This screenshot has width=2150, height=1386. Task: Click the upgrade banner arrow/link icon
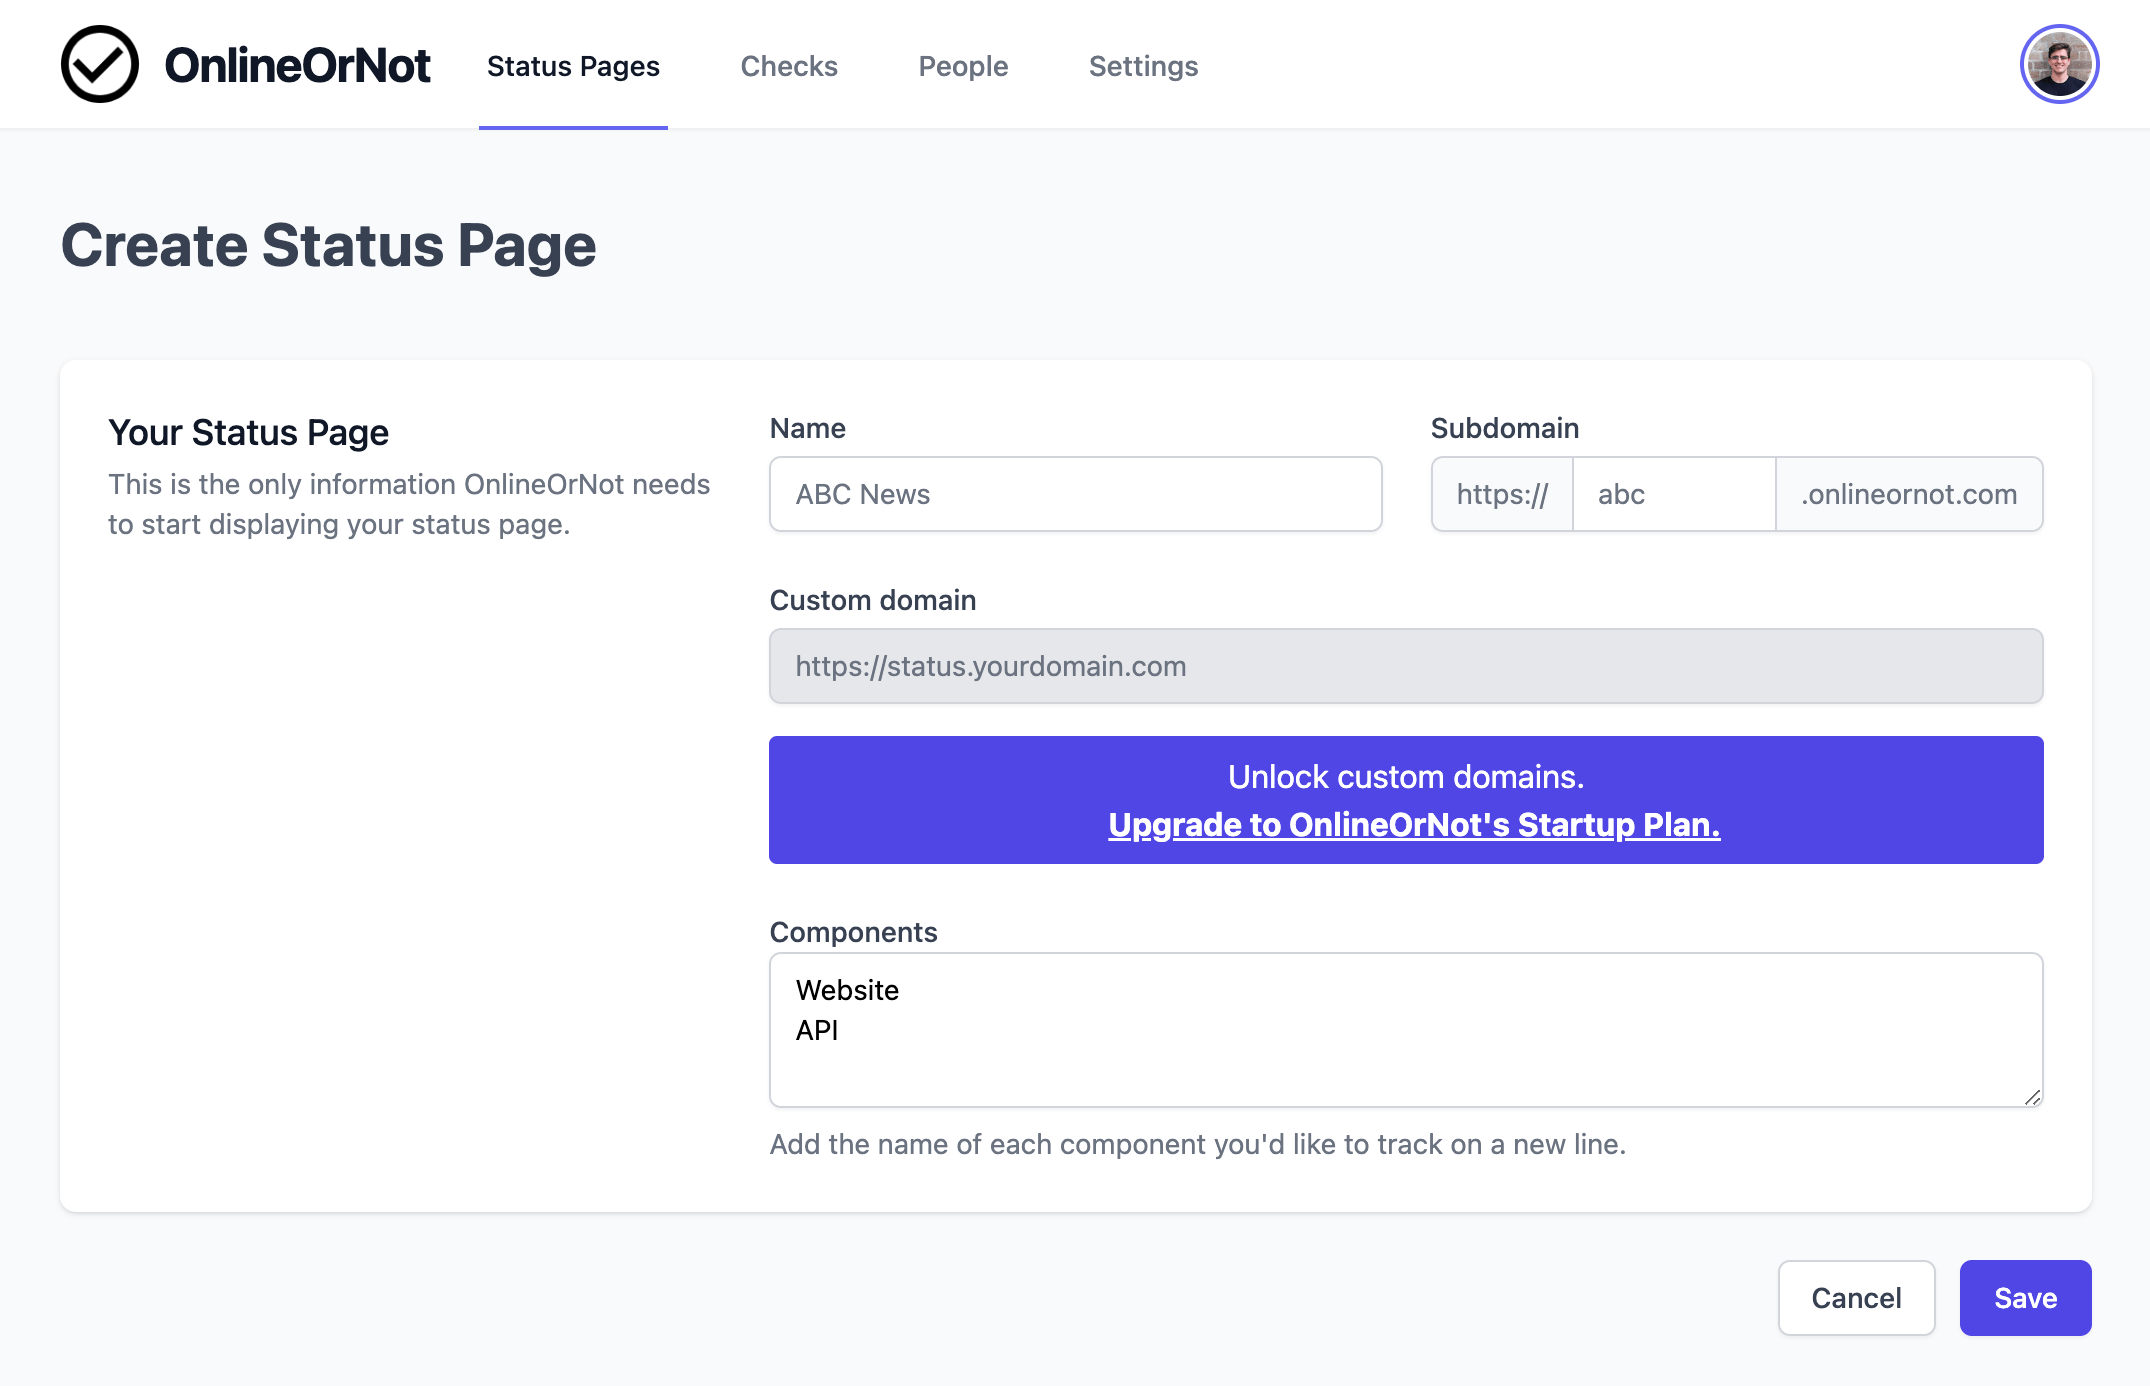[x=1406, y=823]
